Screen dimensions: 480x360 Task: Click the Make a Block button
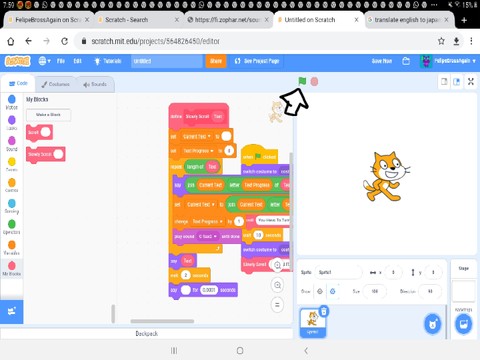tap(48, 115)
